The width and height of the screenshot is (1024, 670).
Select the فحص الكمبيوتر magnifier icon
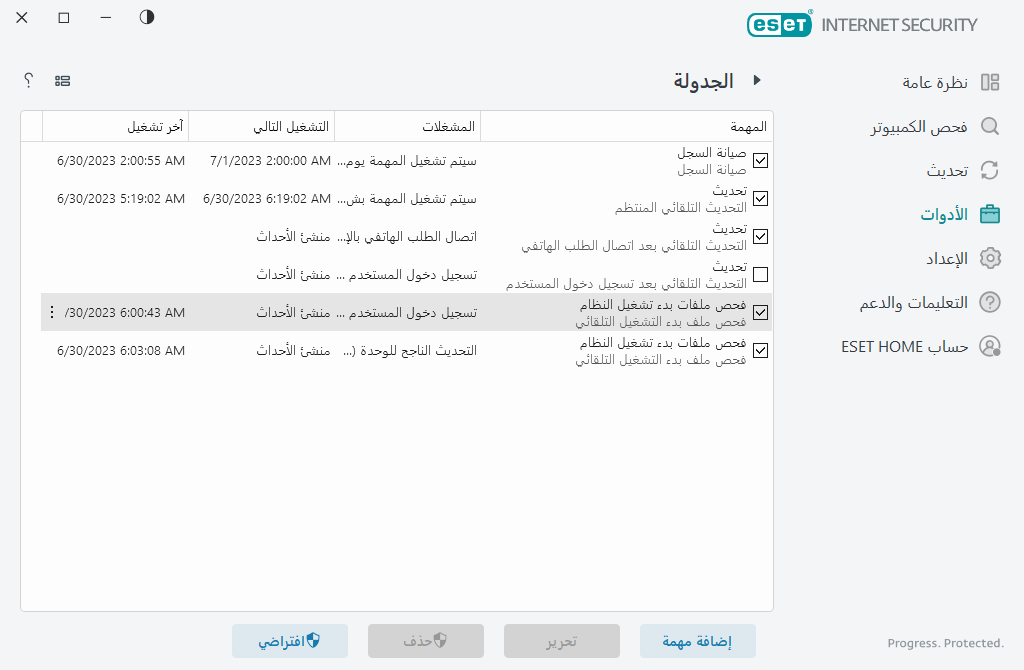point(989,127)
